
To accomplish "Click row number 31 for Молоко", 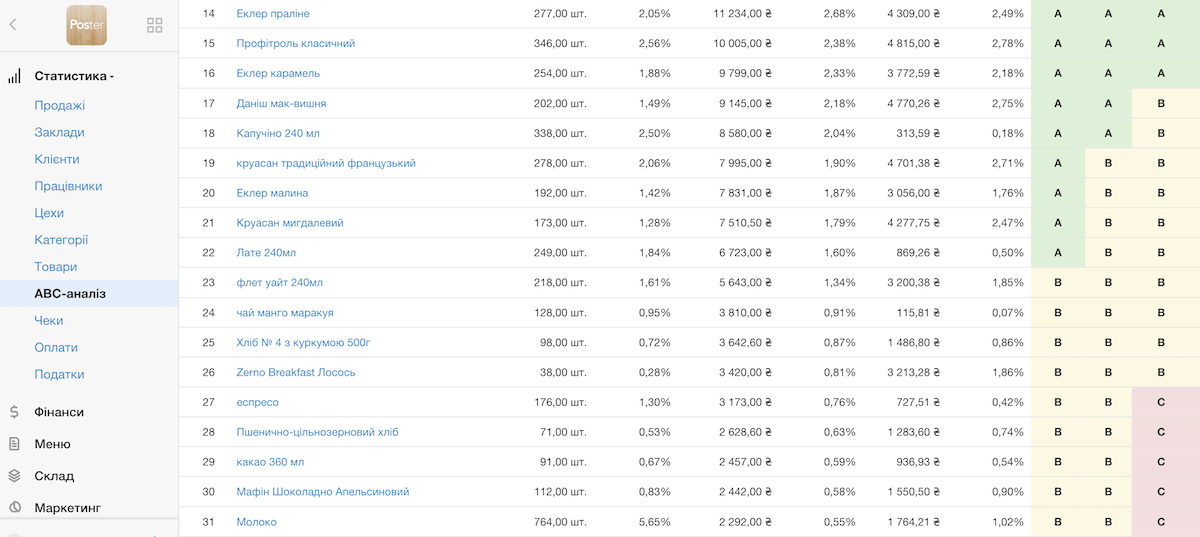I will point(209,522).
